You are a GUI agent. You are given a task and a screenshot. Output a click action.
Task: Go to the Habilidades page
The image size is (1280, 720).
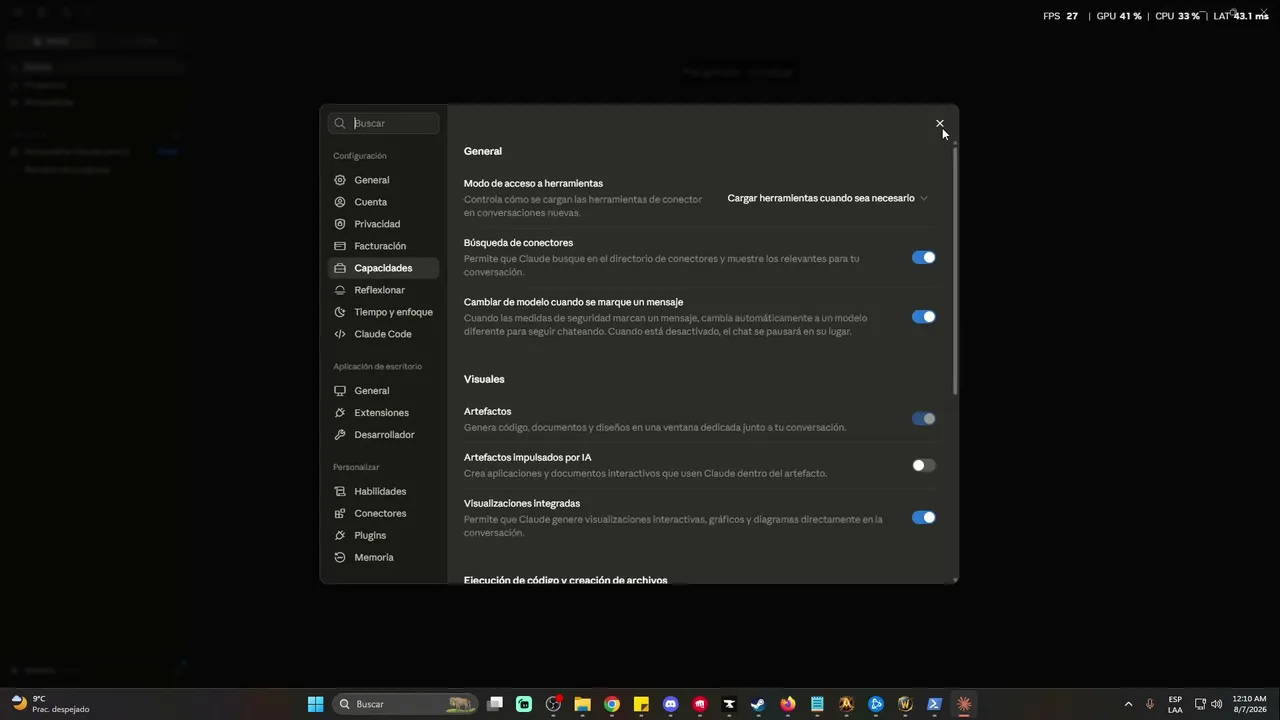383,492
